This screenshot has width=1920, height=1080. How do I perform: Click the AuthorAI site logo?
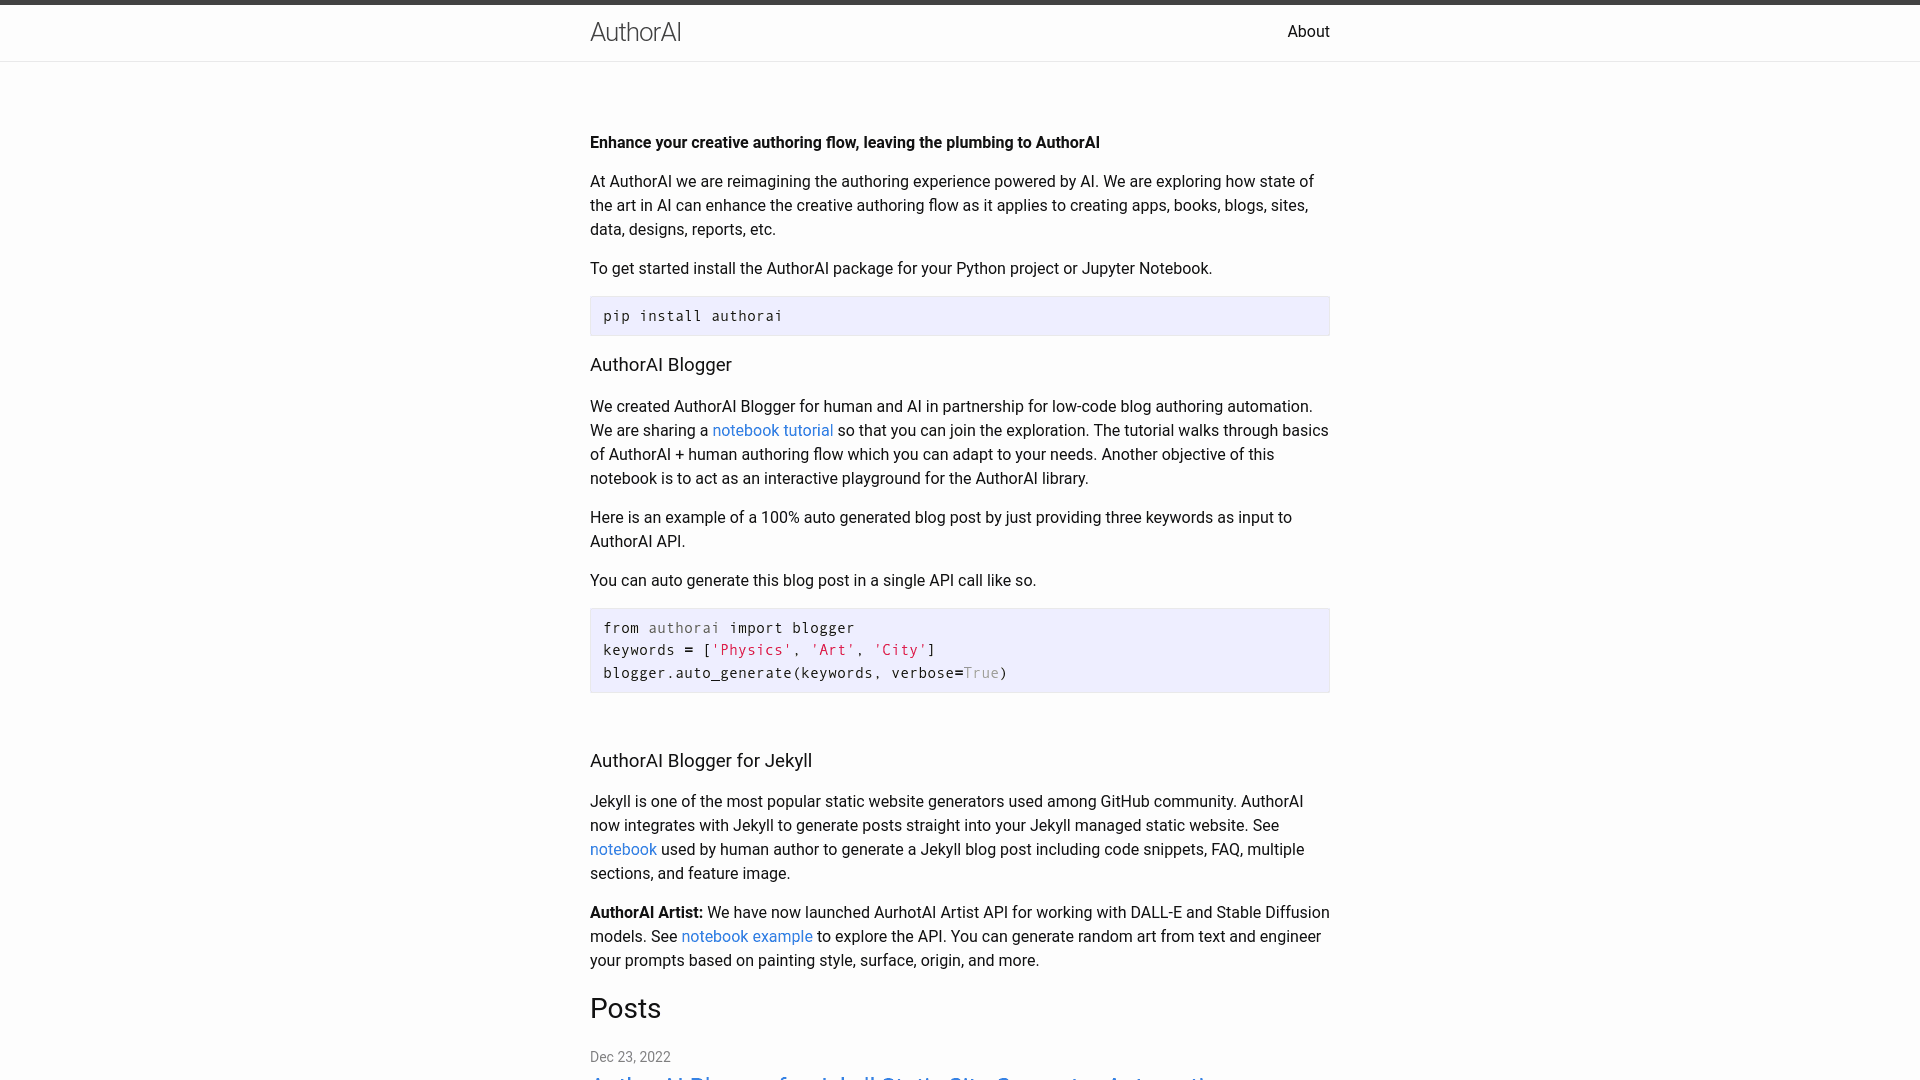[635, 31]
